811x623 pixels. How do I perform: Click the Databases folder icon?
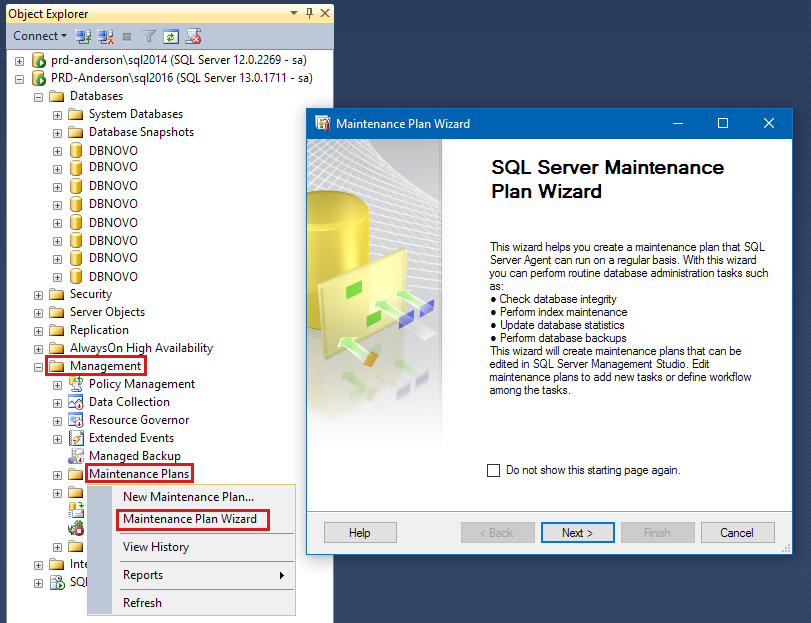[56, 96]
